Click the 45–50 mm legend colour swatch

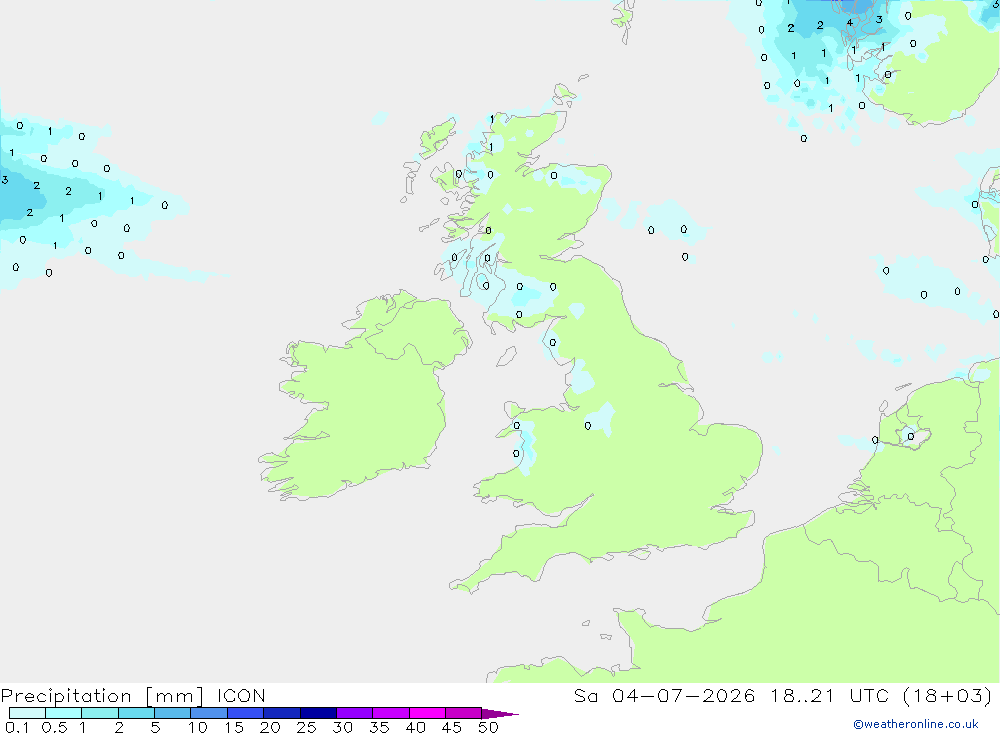tap(463, 713)
